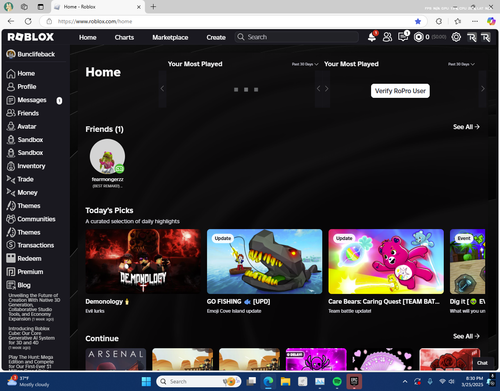Expand Past 30 Days dropdown in left Most Played panel
This screenshot has width=500, height=391.
click(305, 64)
